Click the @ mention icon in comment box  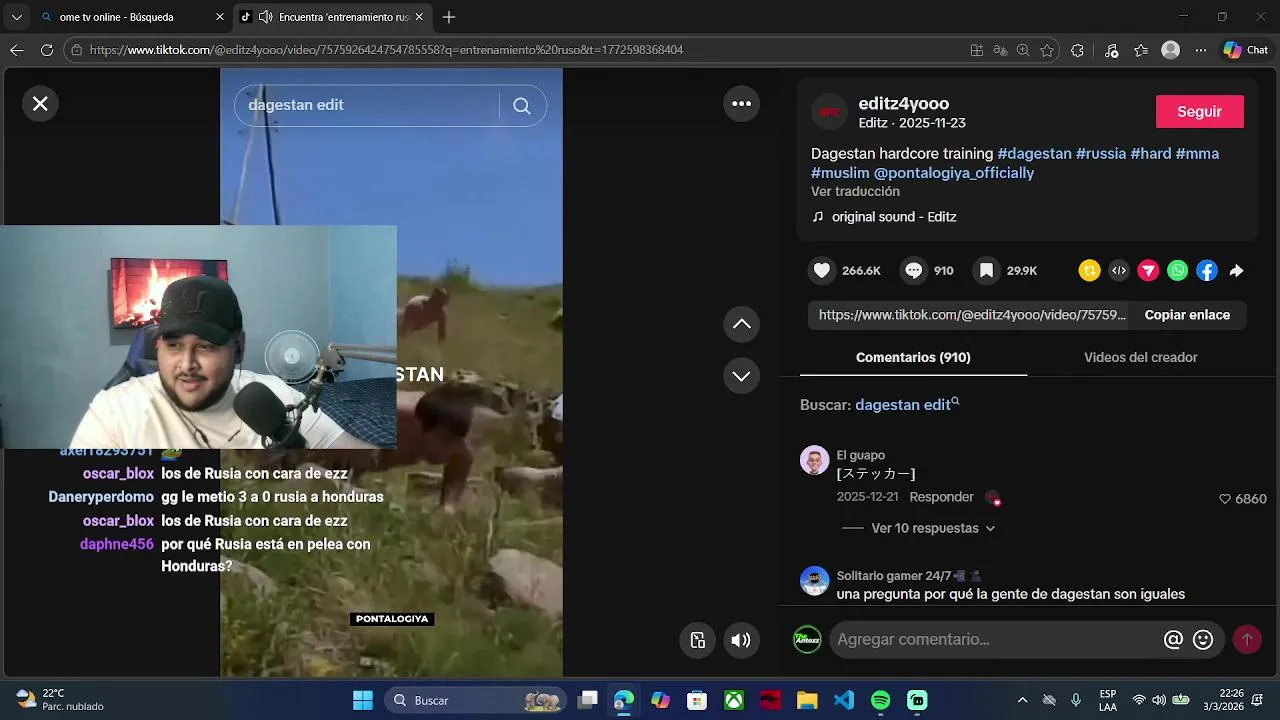click(1173, 639)
